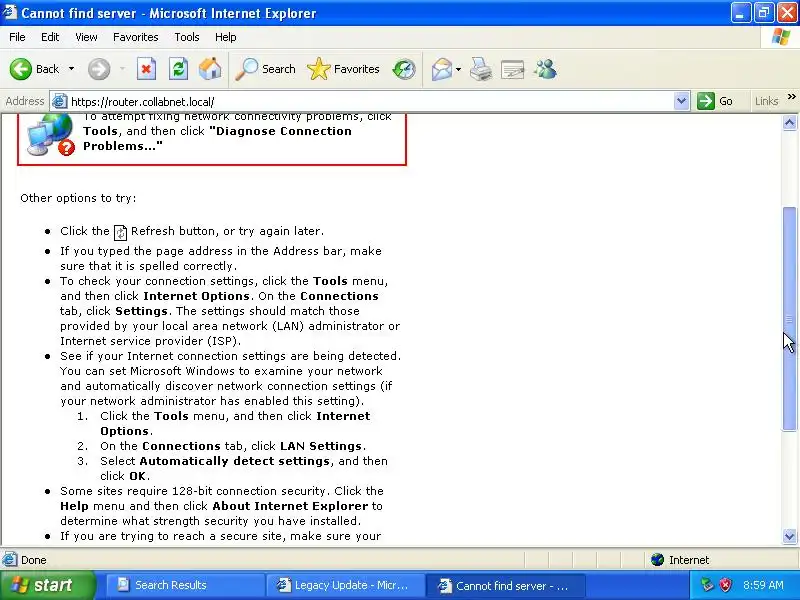Click the scrollbar down arrow
The height and width of the screenshot is (600, 800).
(x=789, y=536)
